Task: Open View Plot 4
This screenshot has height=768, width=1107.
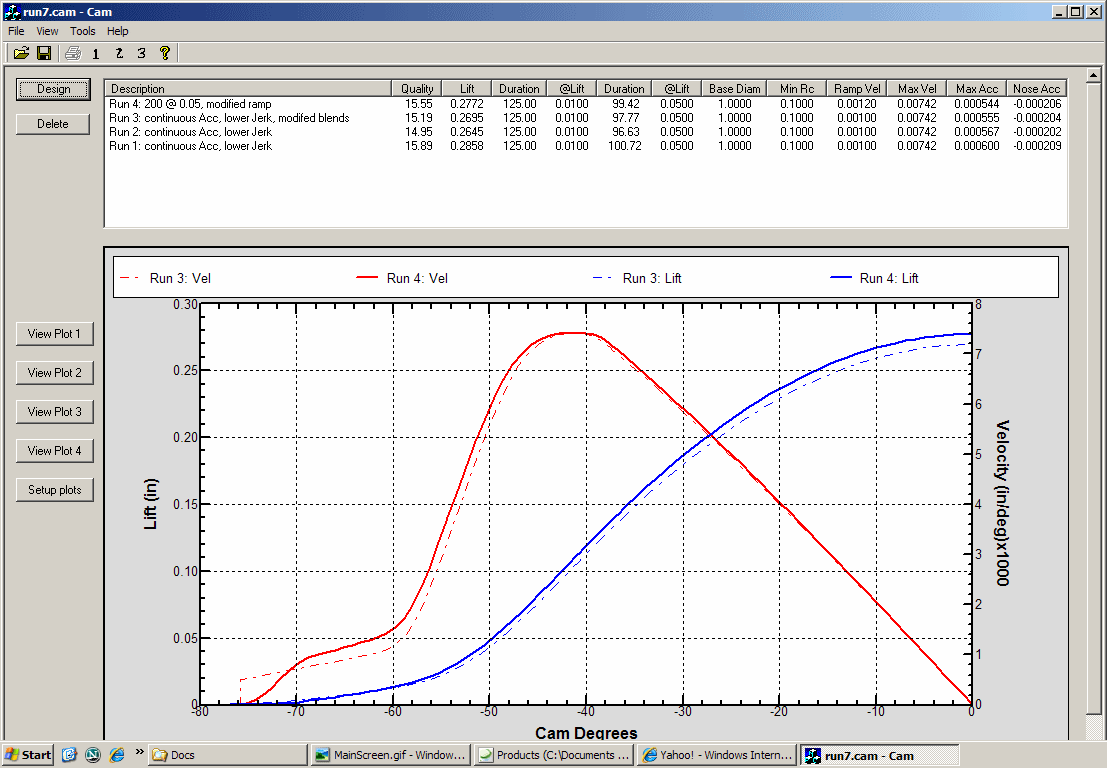Action: 54,450
